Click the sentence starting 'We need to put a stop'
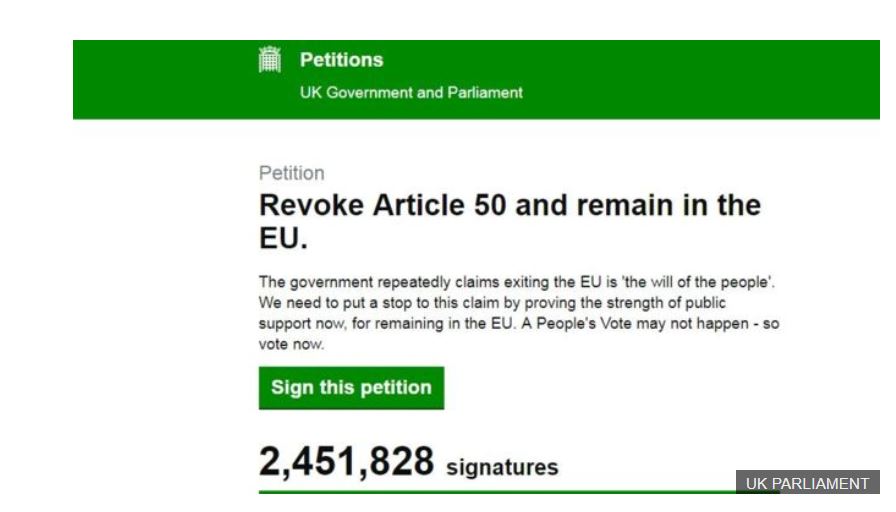896x512 pixels. [492, 302]
